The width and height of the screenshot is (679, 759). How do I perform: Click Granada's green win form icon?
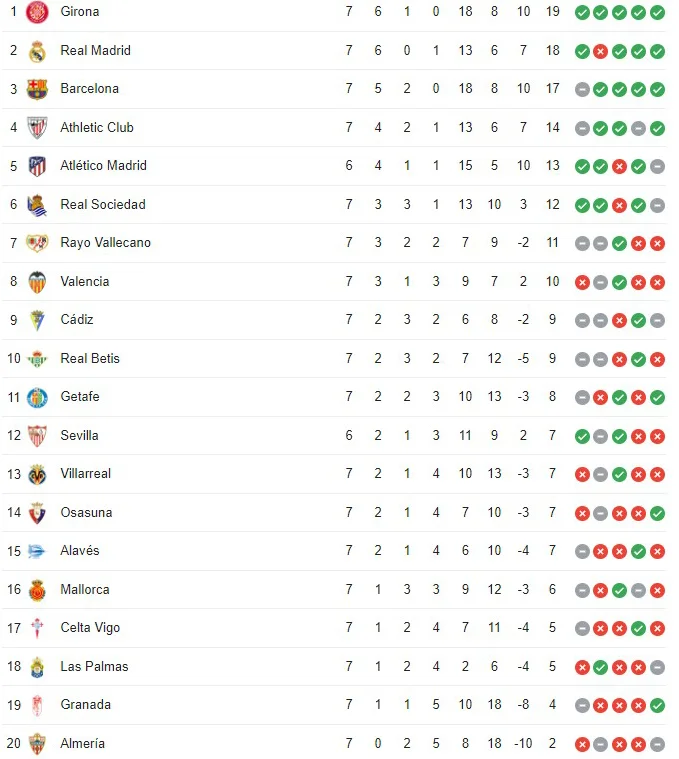657,706
